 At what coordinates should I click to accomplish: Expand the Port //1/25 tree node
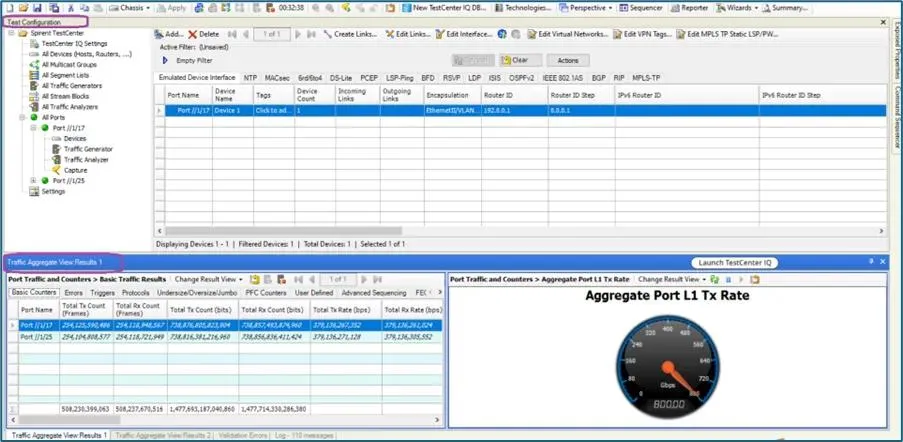click(x=33, y=181)
